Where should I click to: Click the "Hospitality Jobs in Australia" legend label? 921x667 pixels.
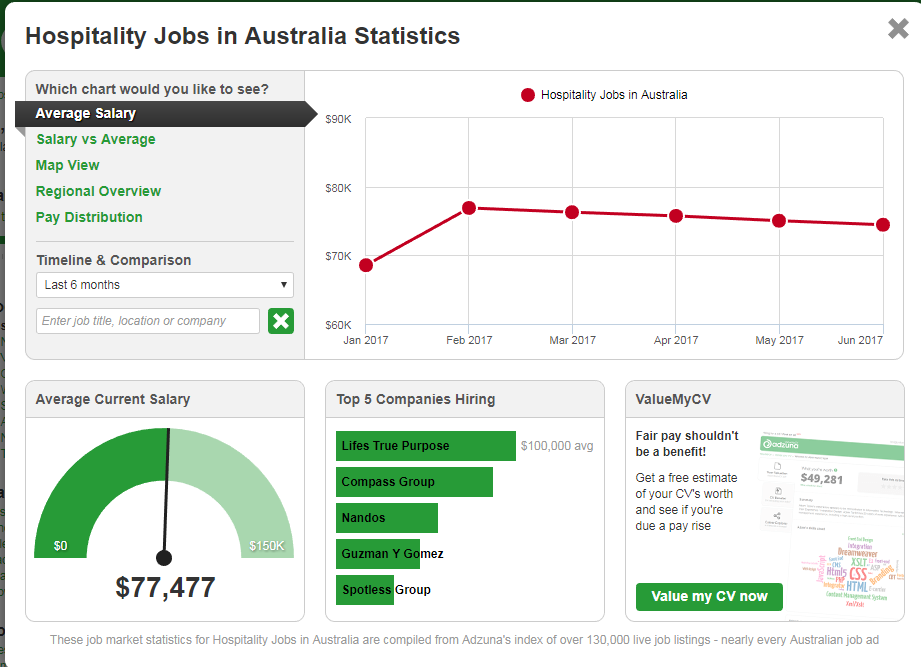click(x=614, y=95)
